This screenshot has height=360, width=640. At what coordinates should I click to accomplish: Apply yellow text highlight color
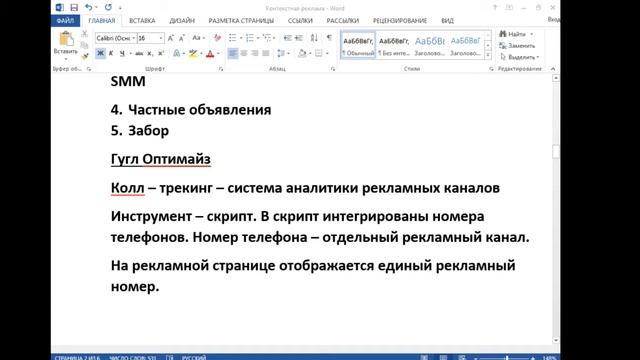pos(193,53)
